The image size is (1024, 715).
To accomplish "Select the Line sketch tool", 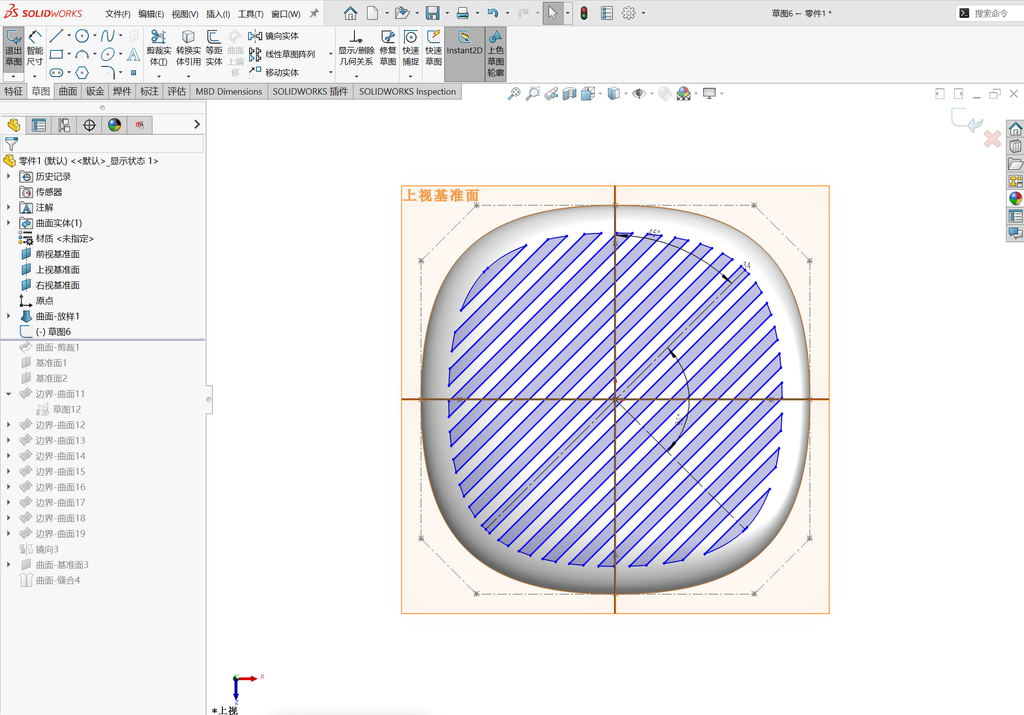I will point(56,36).
